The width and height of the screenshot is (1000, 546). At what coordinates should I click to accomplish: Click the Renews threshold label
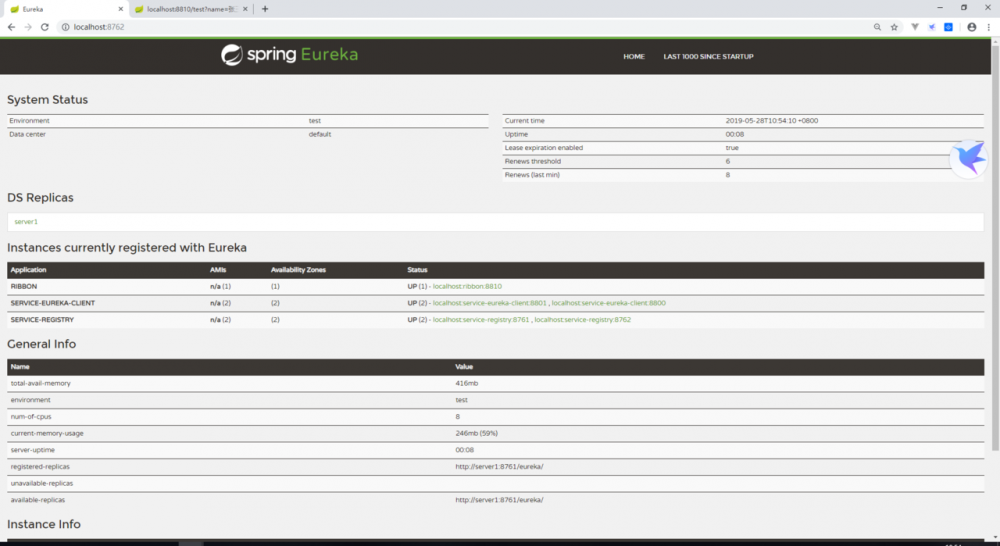533,161
